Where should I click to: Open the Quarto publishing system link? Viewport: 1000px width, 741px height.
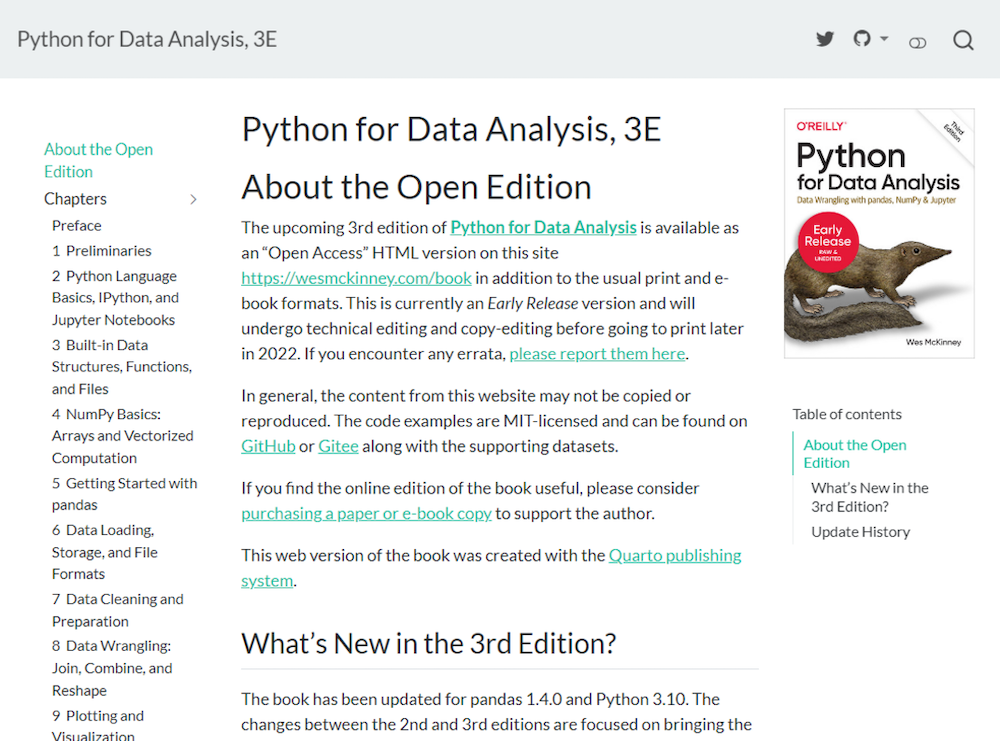675,555
